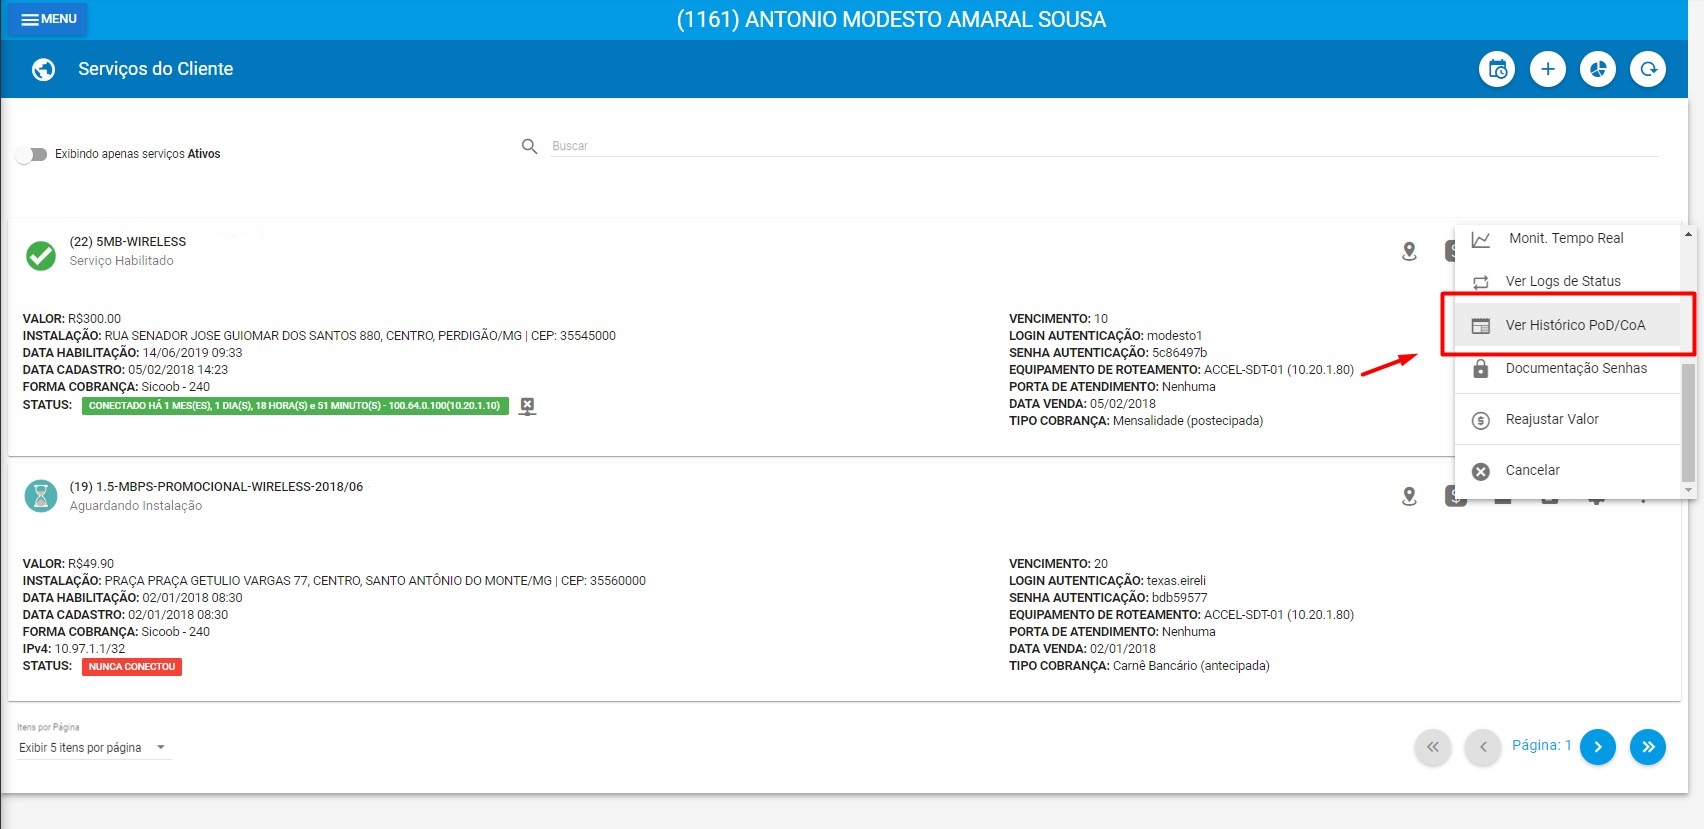
Task: Refresh the client services list
Action: tap(1648, 69)
